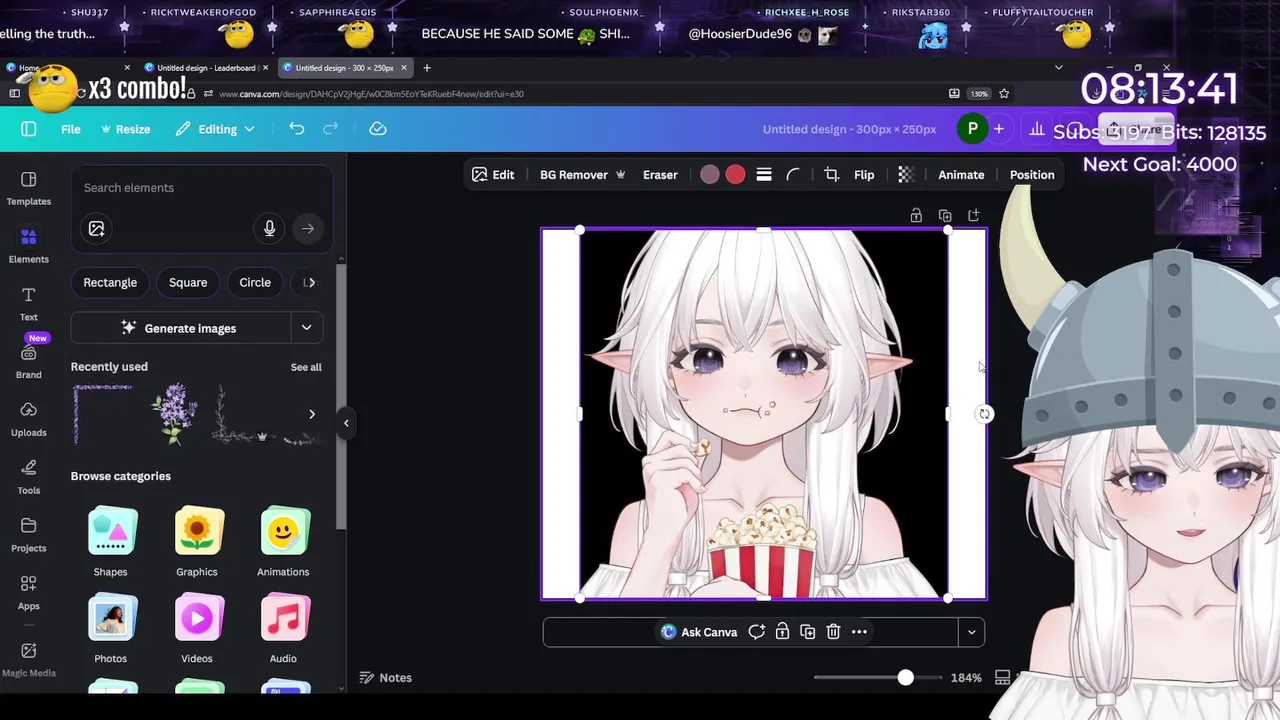Click the Flip button
Screen dimensions: 1280x720
coord(864,175)
